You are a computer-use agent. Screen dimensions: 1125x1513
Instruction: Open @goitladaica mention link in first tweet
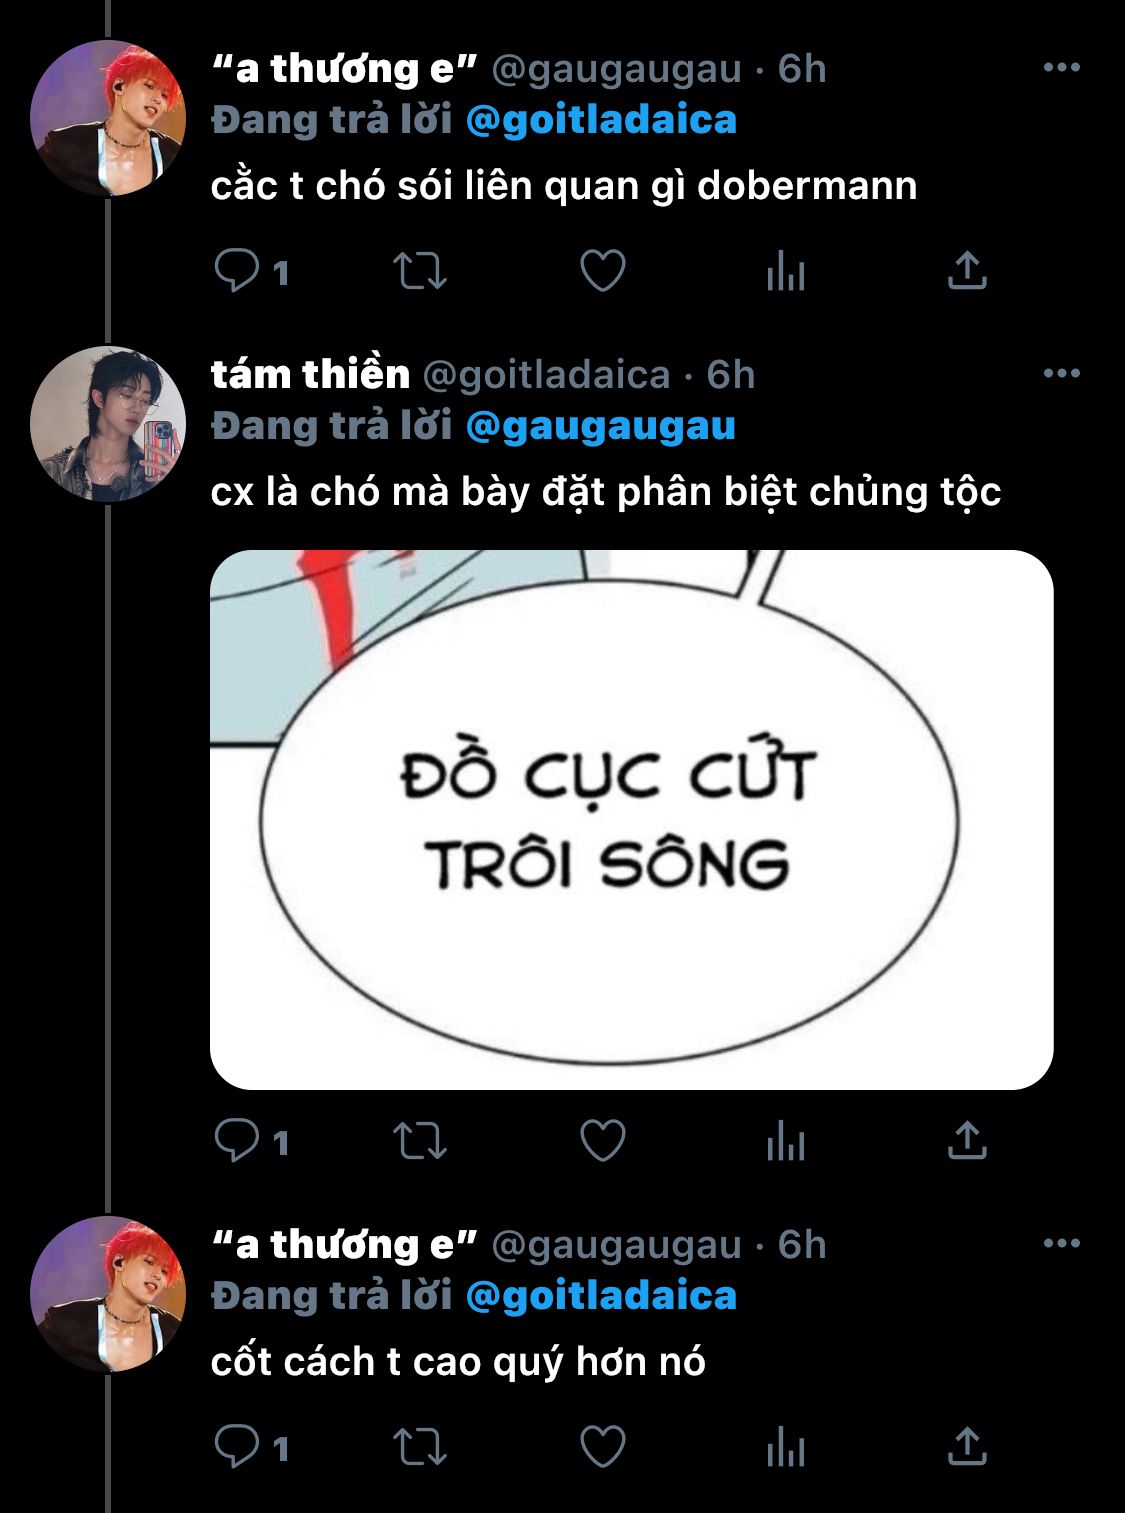coord(601,121)
